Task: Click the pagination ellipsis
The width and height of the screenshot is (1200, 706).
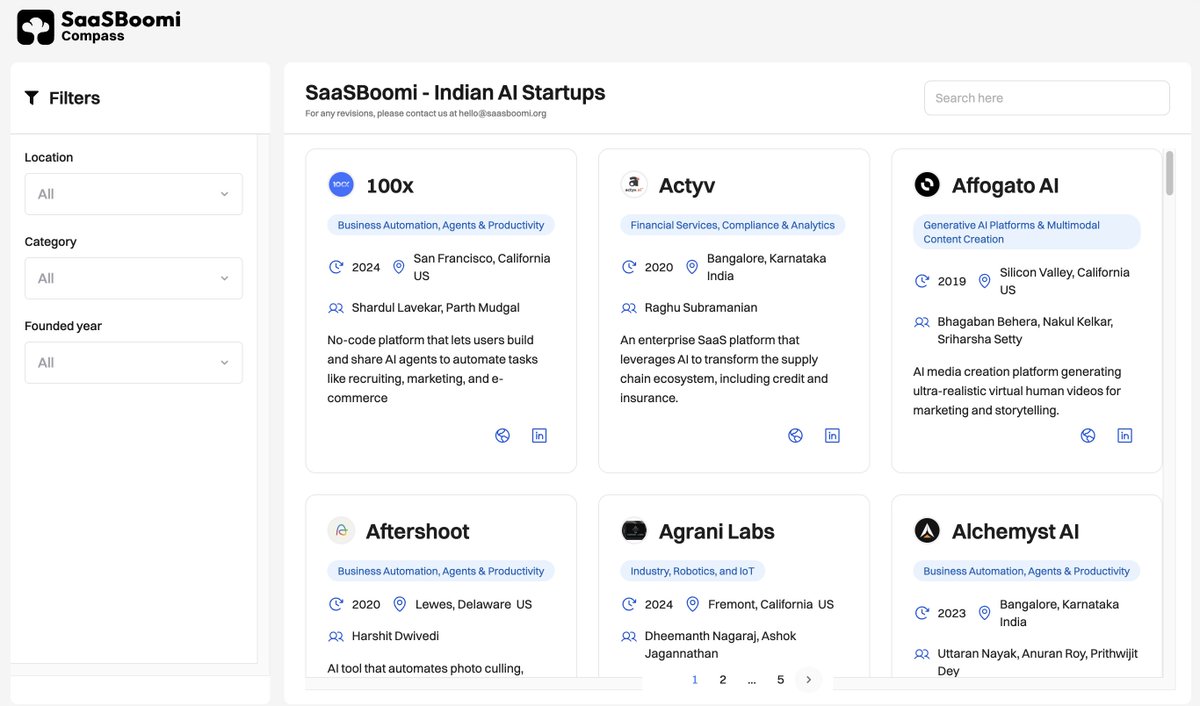Action: (x=752, y=680)
